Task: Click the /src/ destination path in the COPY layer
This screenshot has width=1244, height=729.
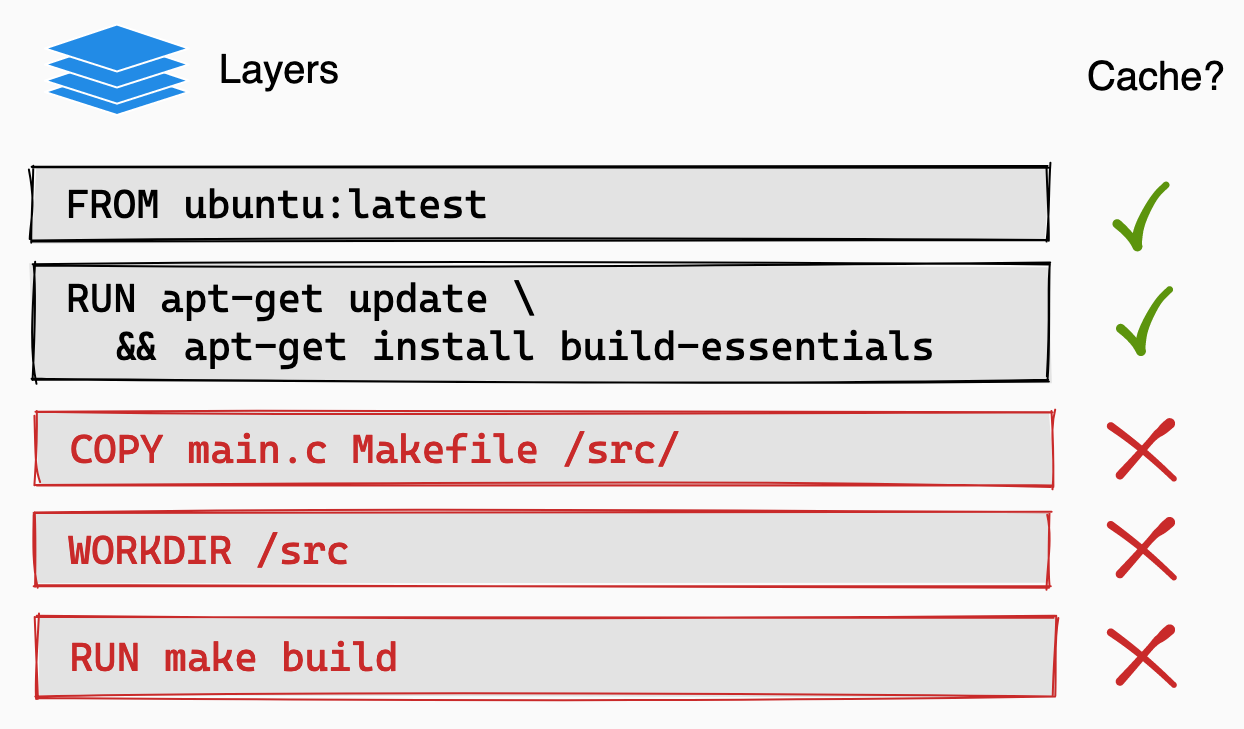Action: (620, 450)
